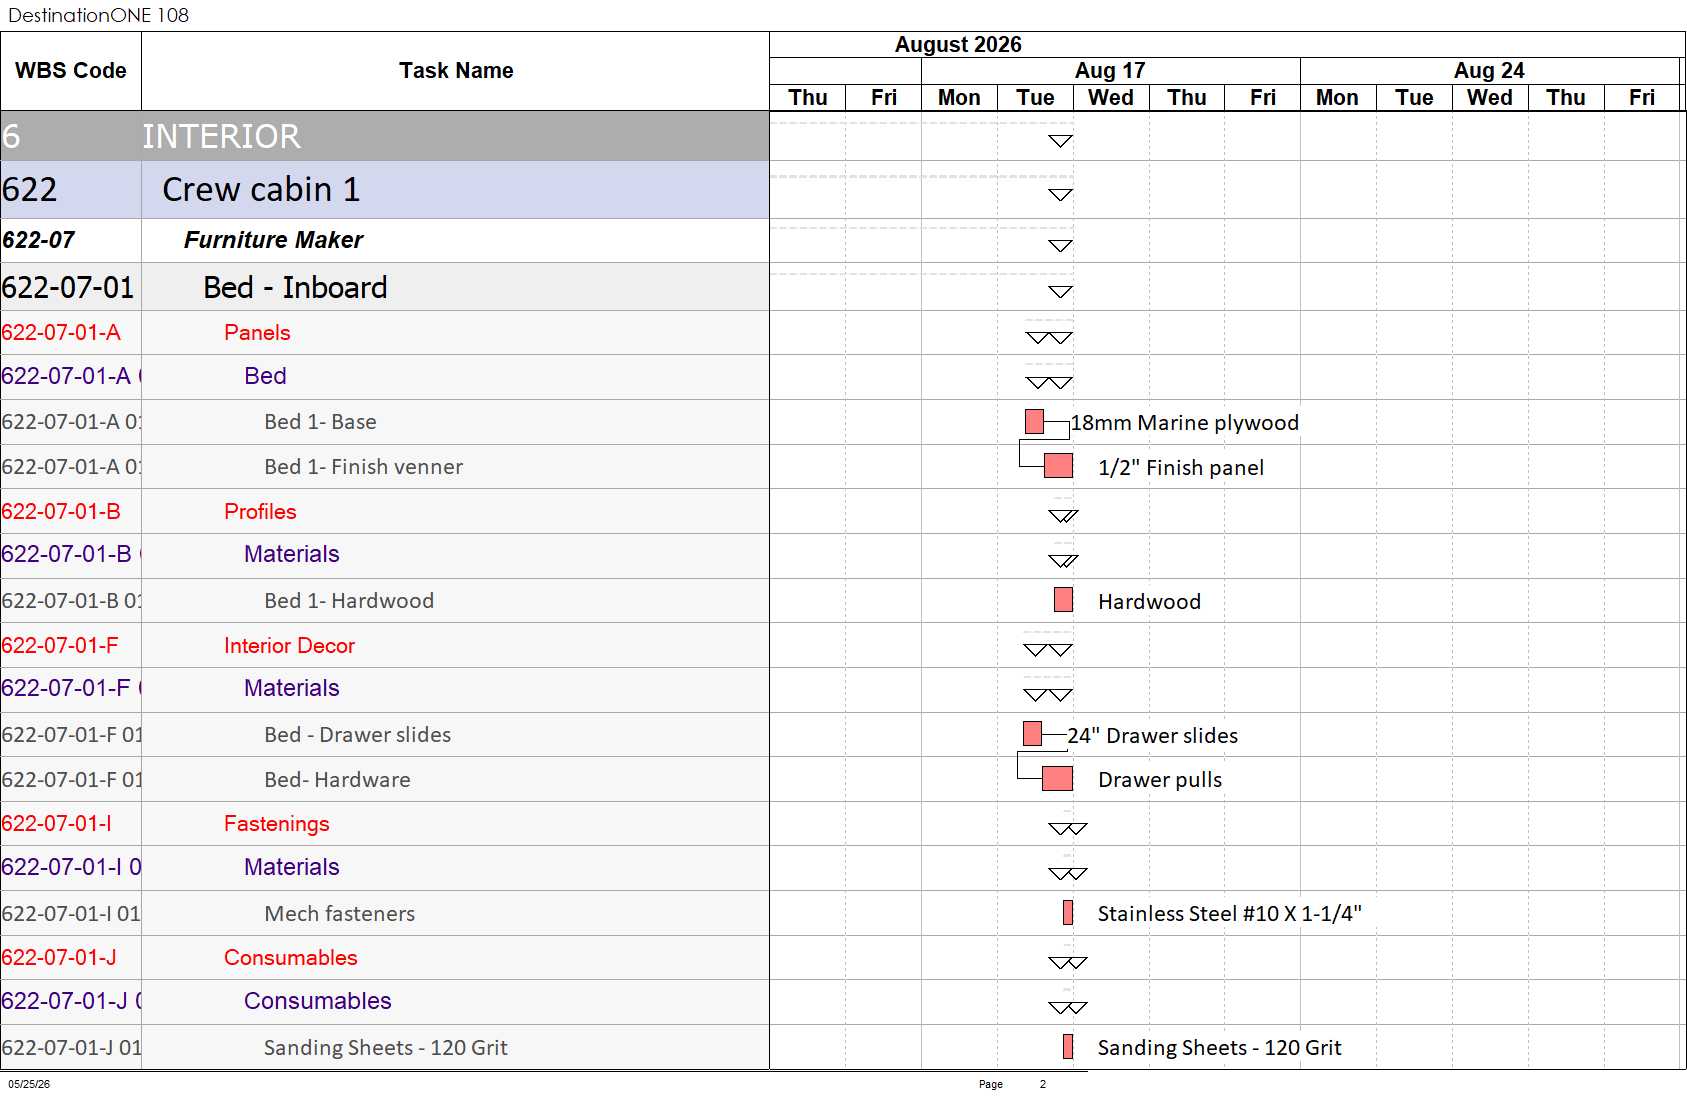This screenshot has height=1097, width=1687.
Task: Click the Drawer pulls red task bar
Action: [x=1057, y=779]
